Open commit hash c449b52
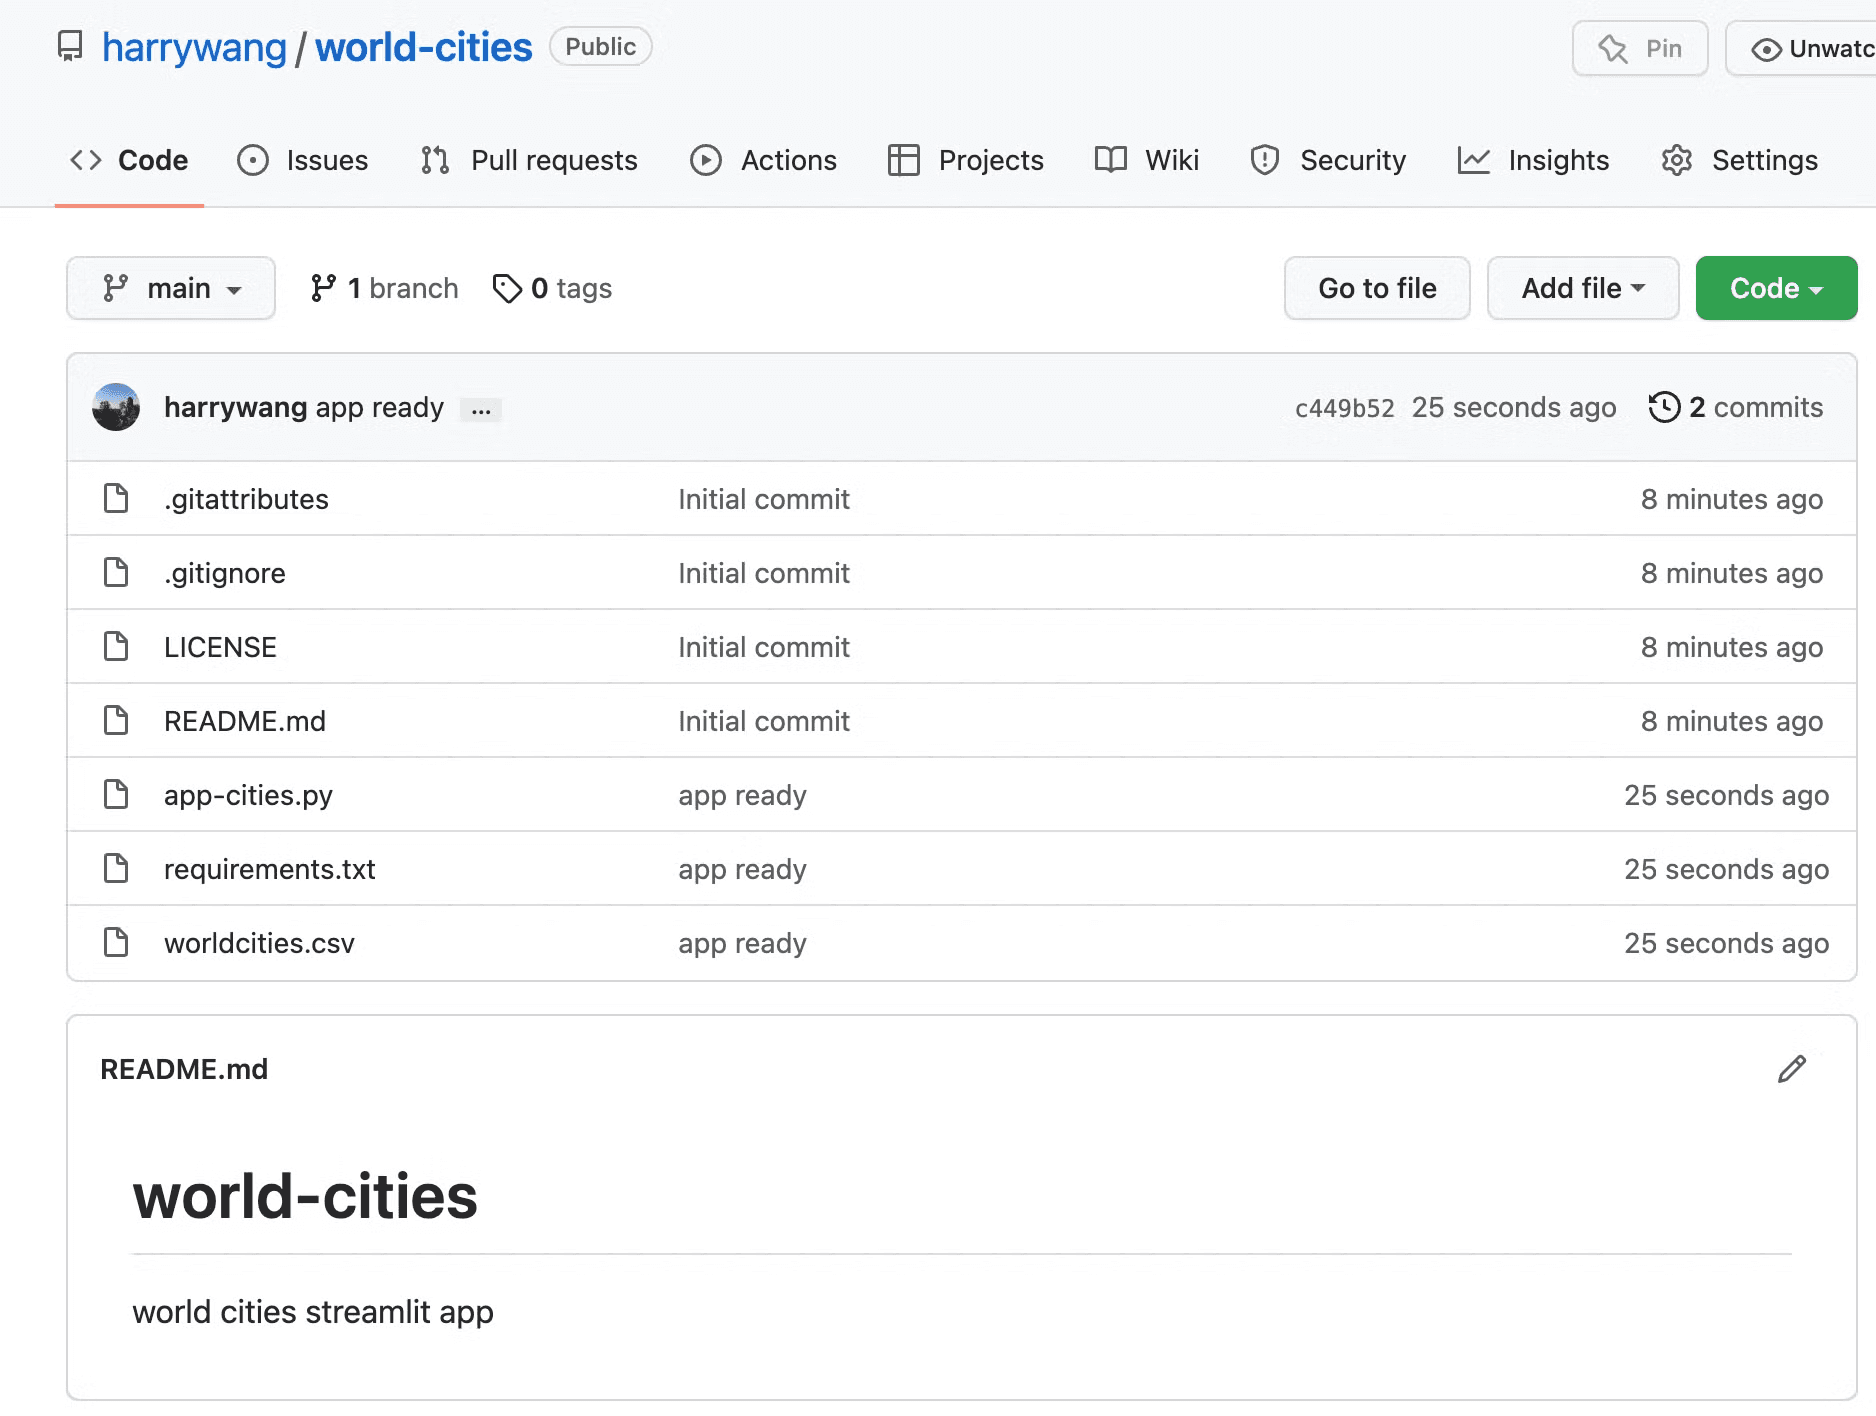Viewport: 1876px width, 1416px height. coord(1345,408)
